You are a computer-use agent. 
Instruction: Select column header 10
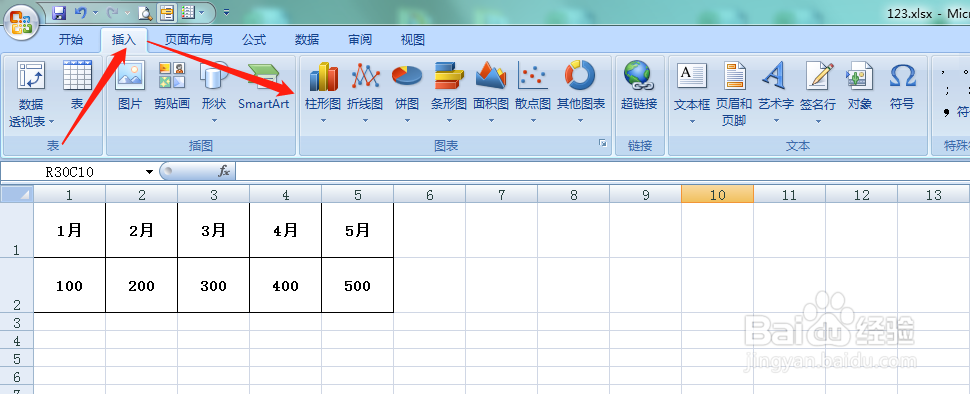tap(717, 195)
